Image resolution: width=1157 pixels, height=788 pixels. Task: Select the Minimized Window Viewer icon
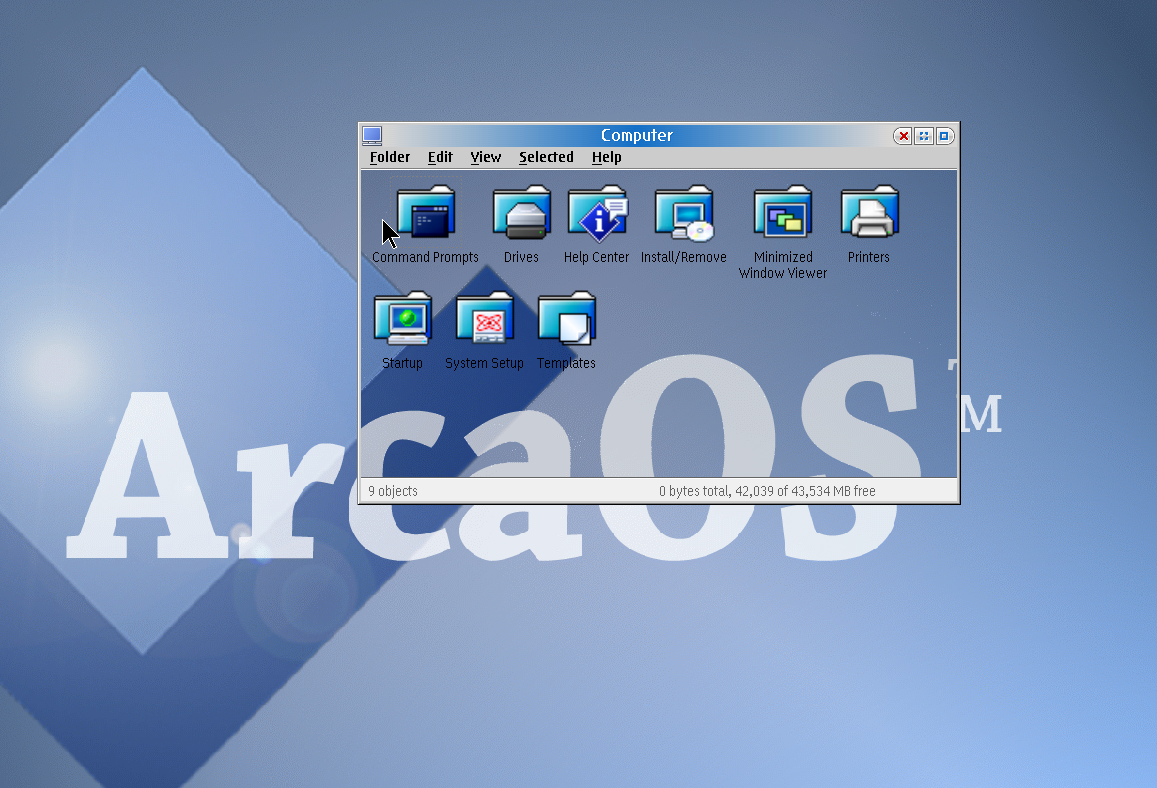coord(783,212)
